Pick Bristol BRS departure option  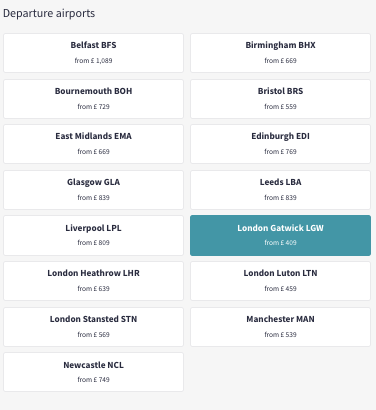tap(280, 99)
